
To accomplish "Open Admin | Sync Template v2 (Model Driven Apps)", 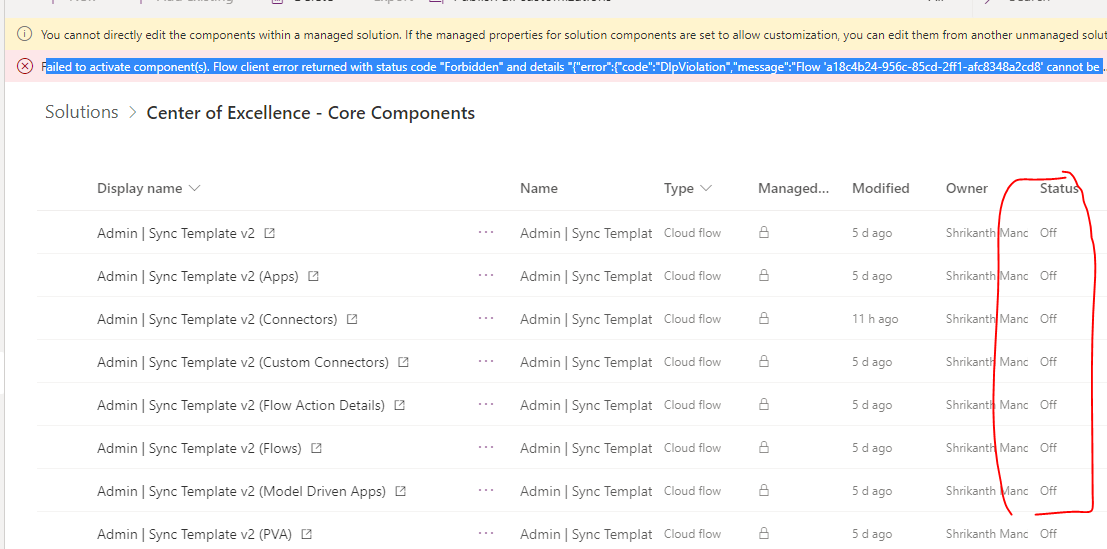I will click(x=241, y=491).
